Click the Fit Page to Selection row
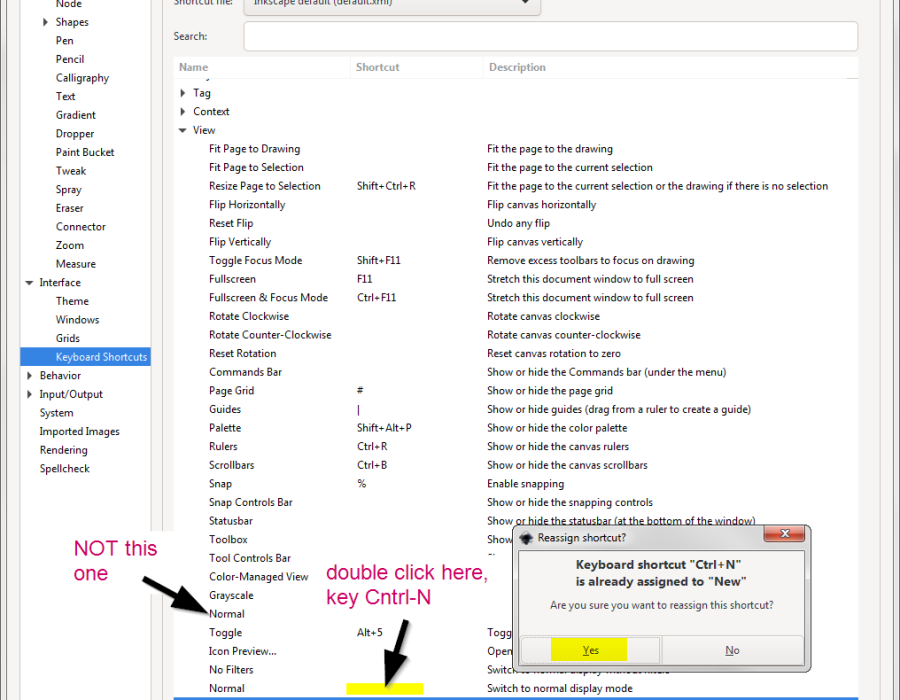The height and width of the screenshot is (700, 900). (x=515, y=168)
